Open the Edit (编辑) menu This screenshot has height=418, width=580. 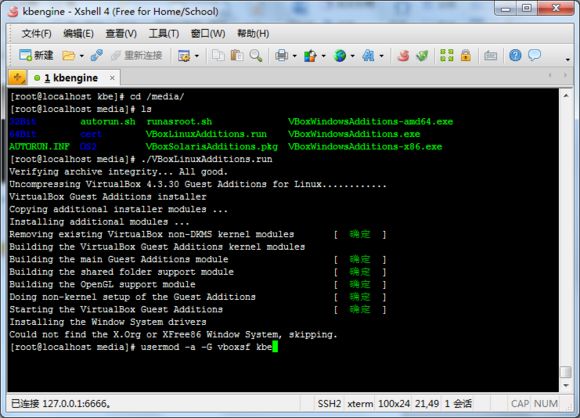[78, 34]
